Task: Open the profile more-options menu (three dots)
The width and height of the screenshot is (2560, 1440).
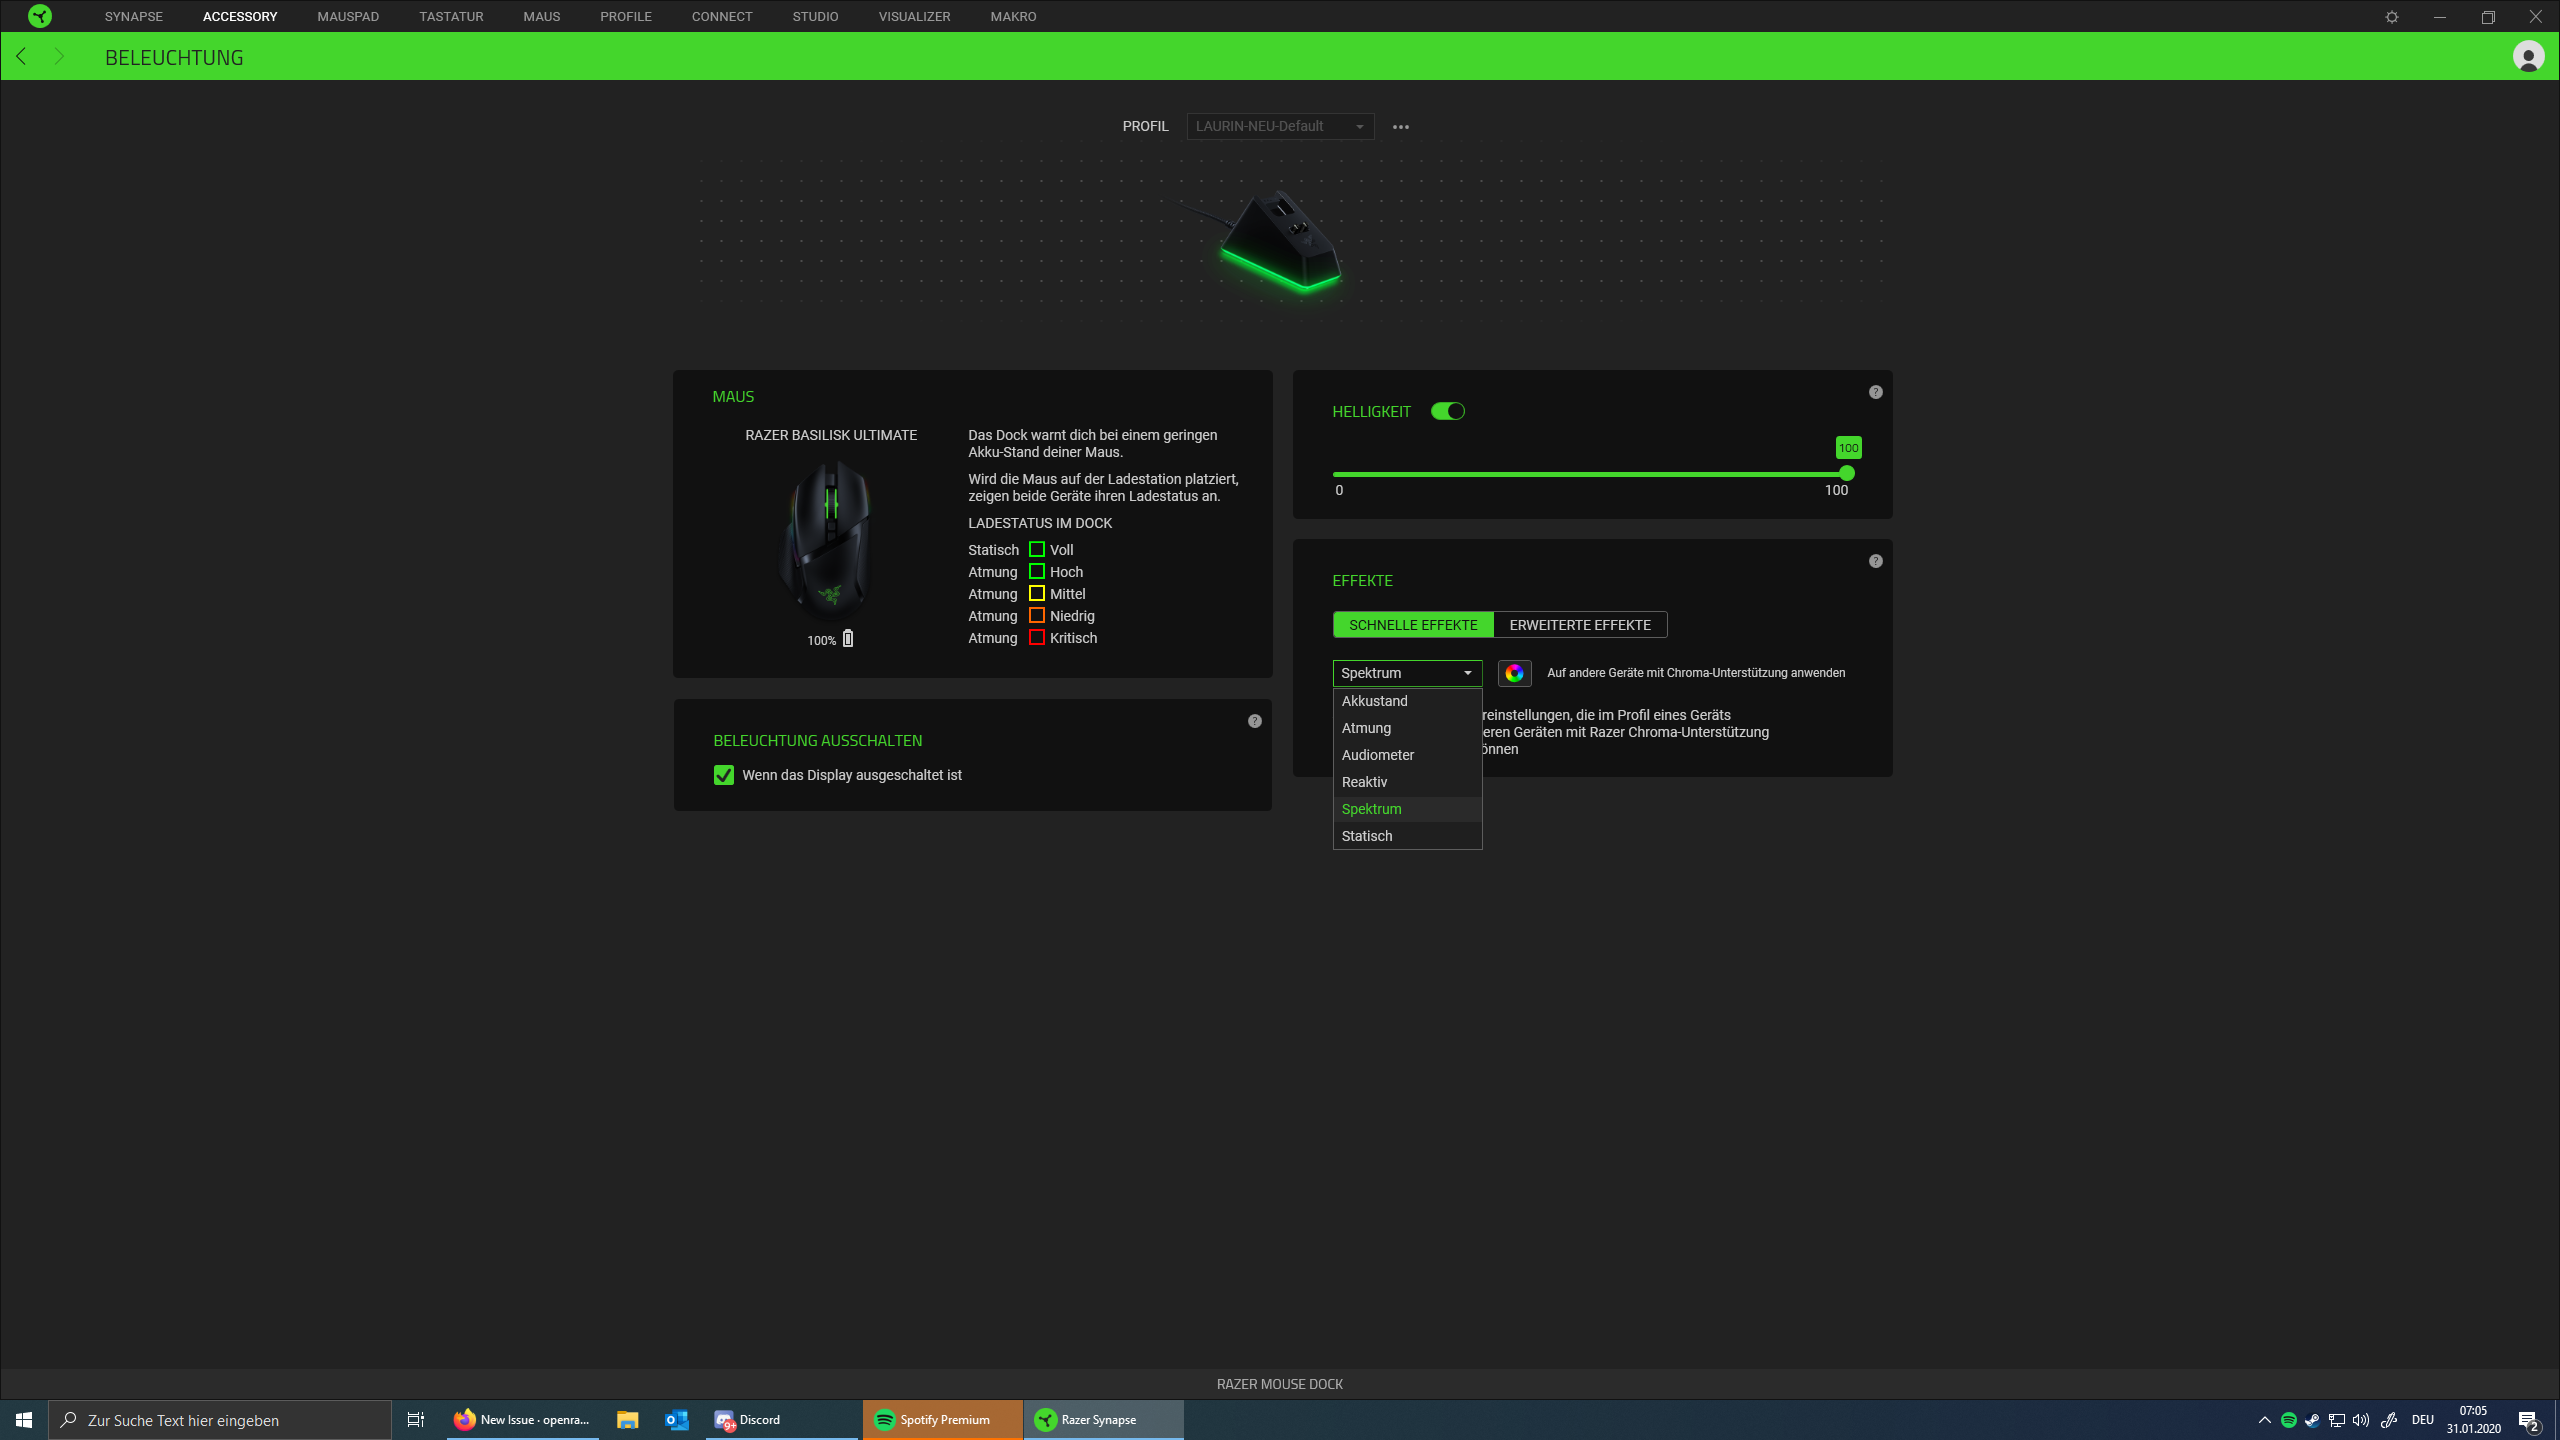Action: click(1399, 126)
